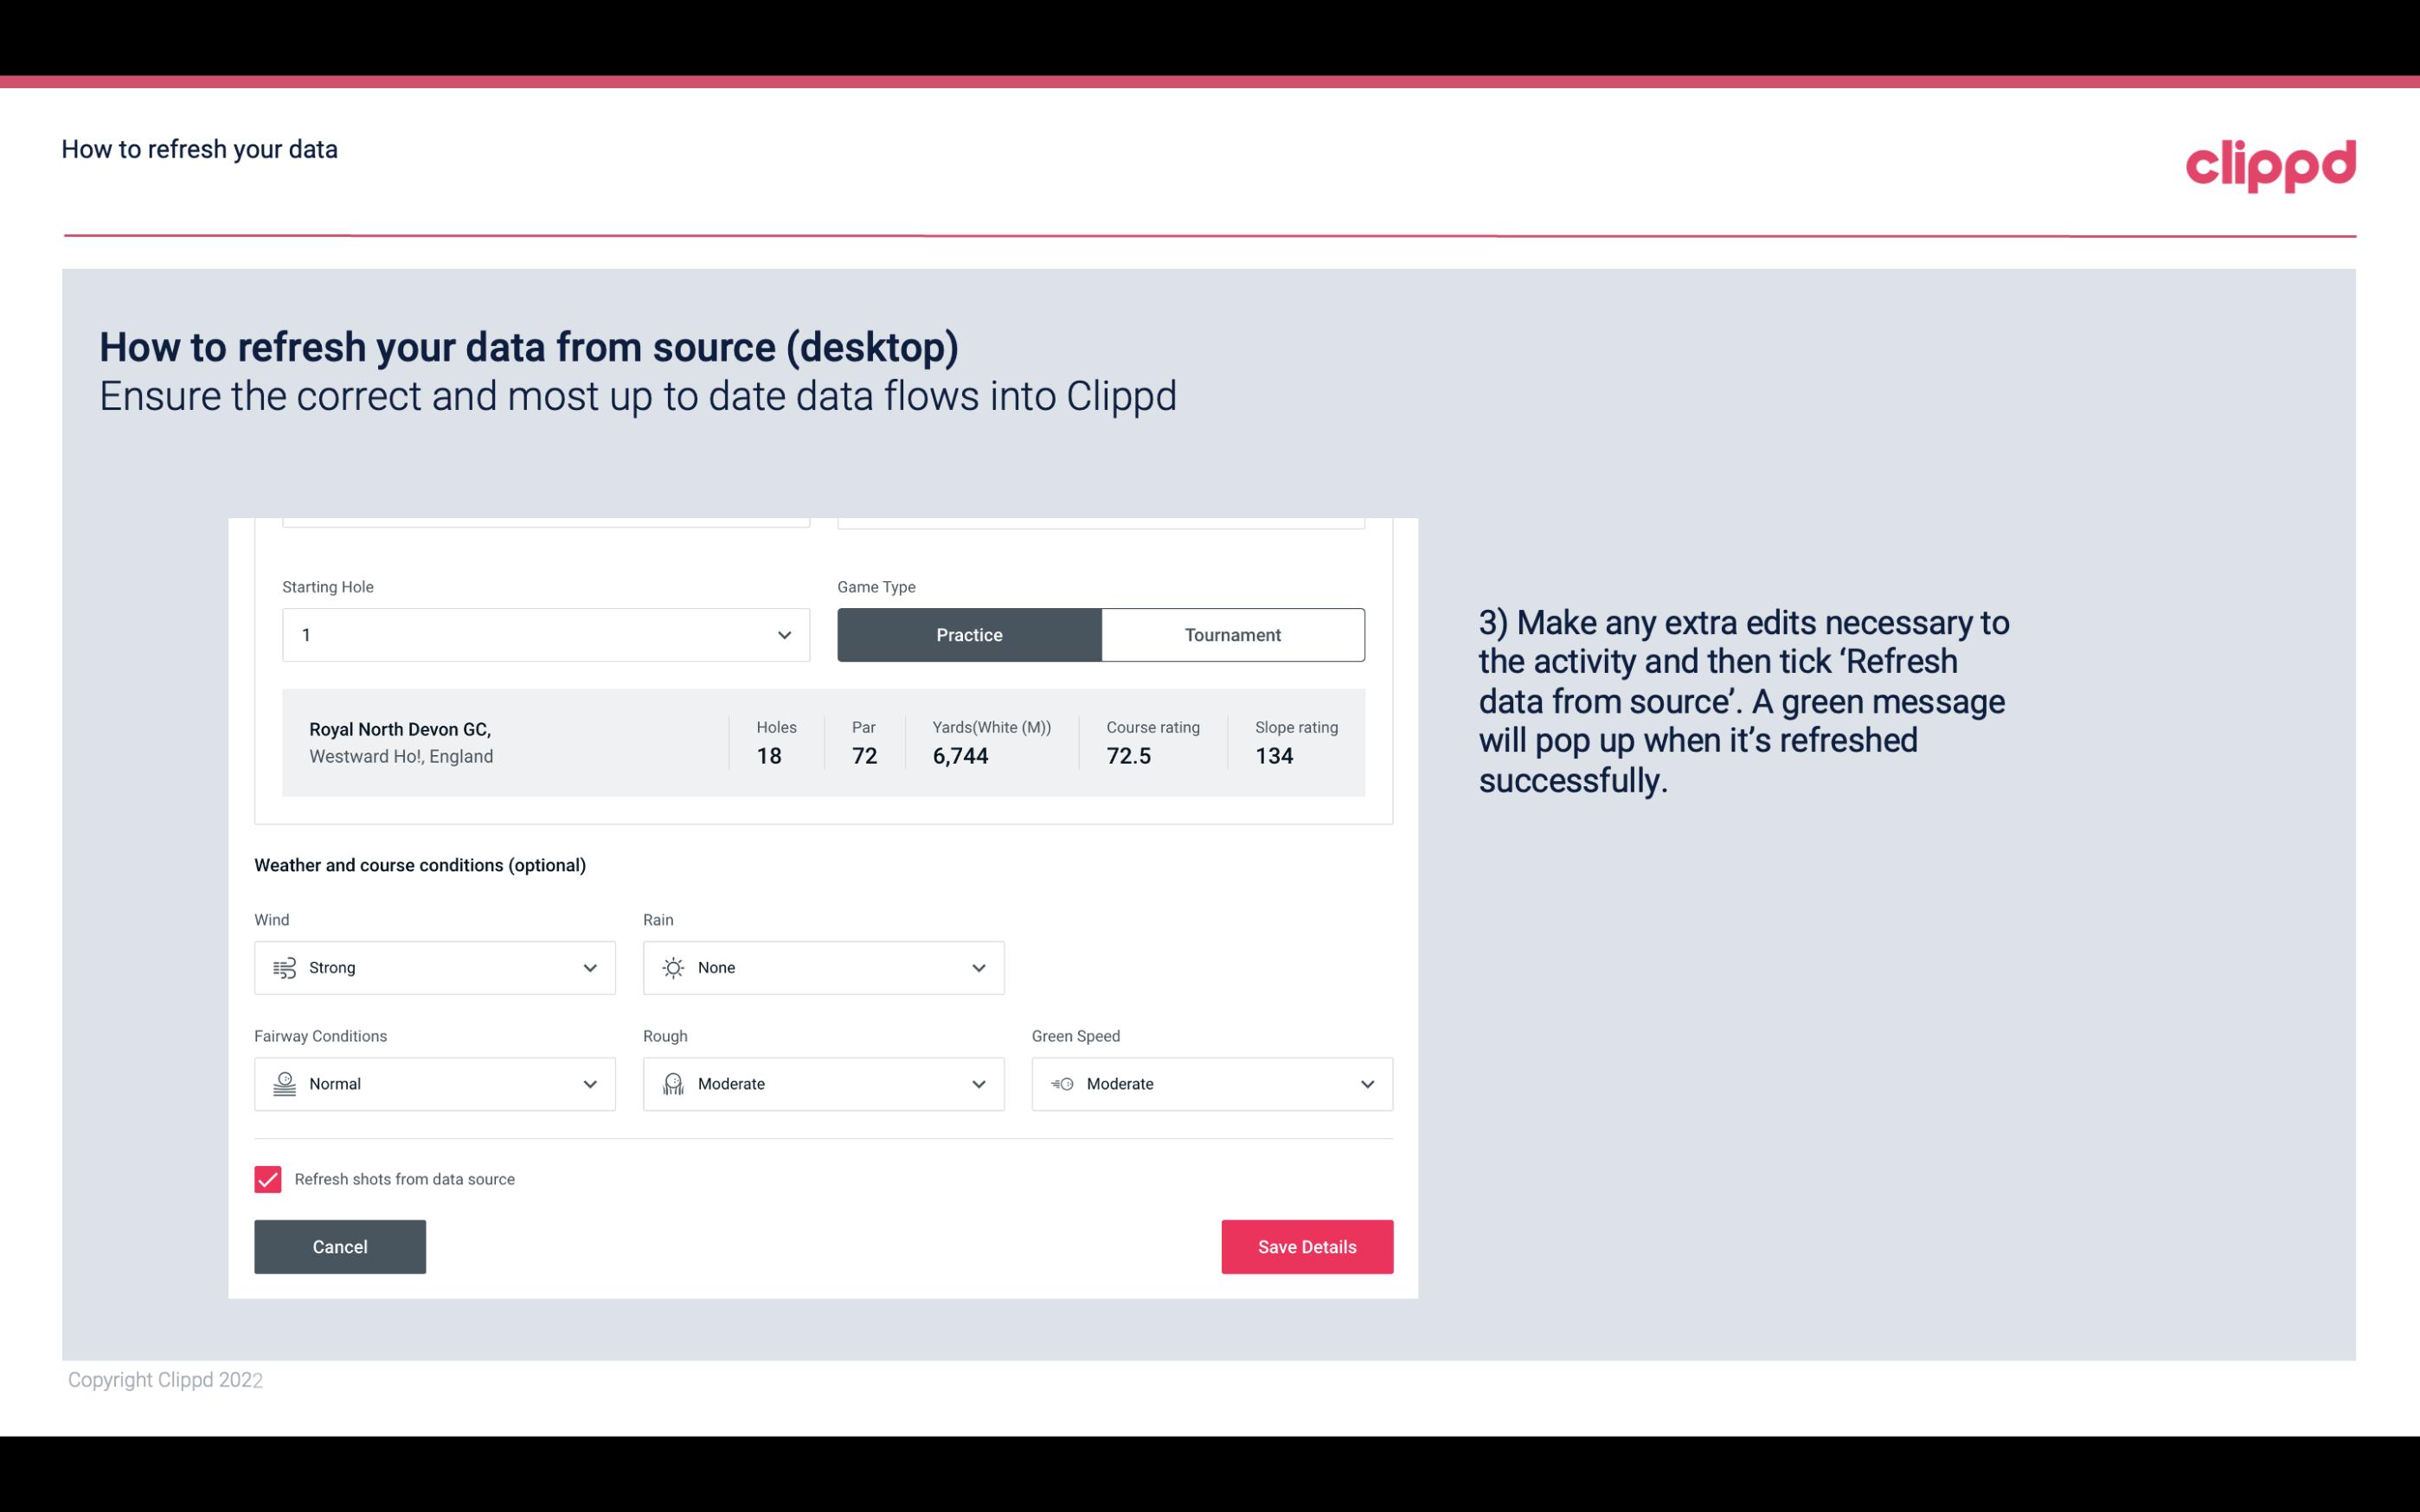Viewport: 2420px width, 1512px height.
Task: Click the starting hole dropdown arrow
Action: [784, 634]
